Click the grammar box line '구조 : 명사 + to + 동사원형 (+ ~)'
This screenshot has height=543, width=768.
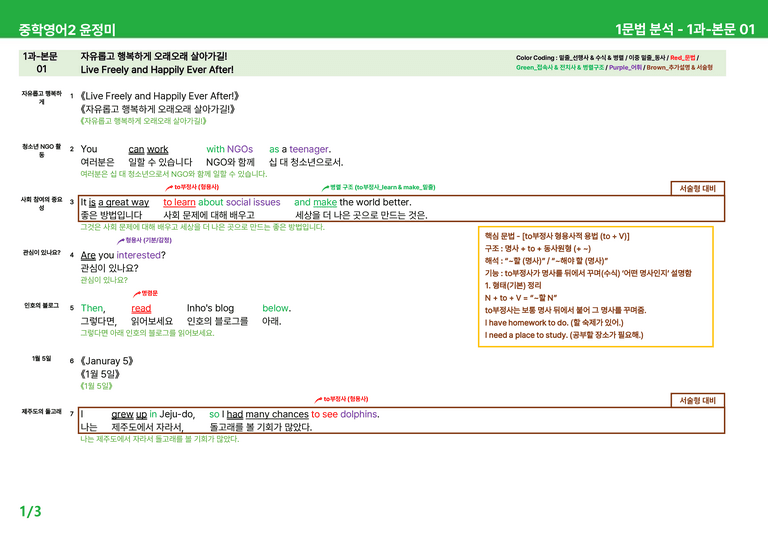[x=538, y=248]
